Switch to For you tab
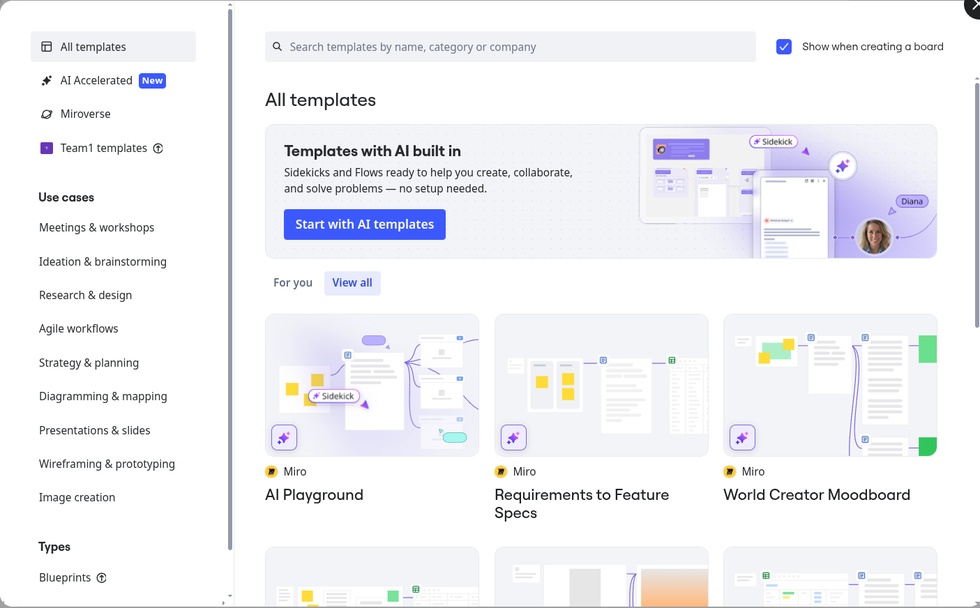 coord(292,283)
